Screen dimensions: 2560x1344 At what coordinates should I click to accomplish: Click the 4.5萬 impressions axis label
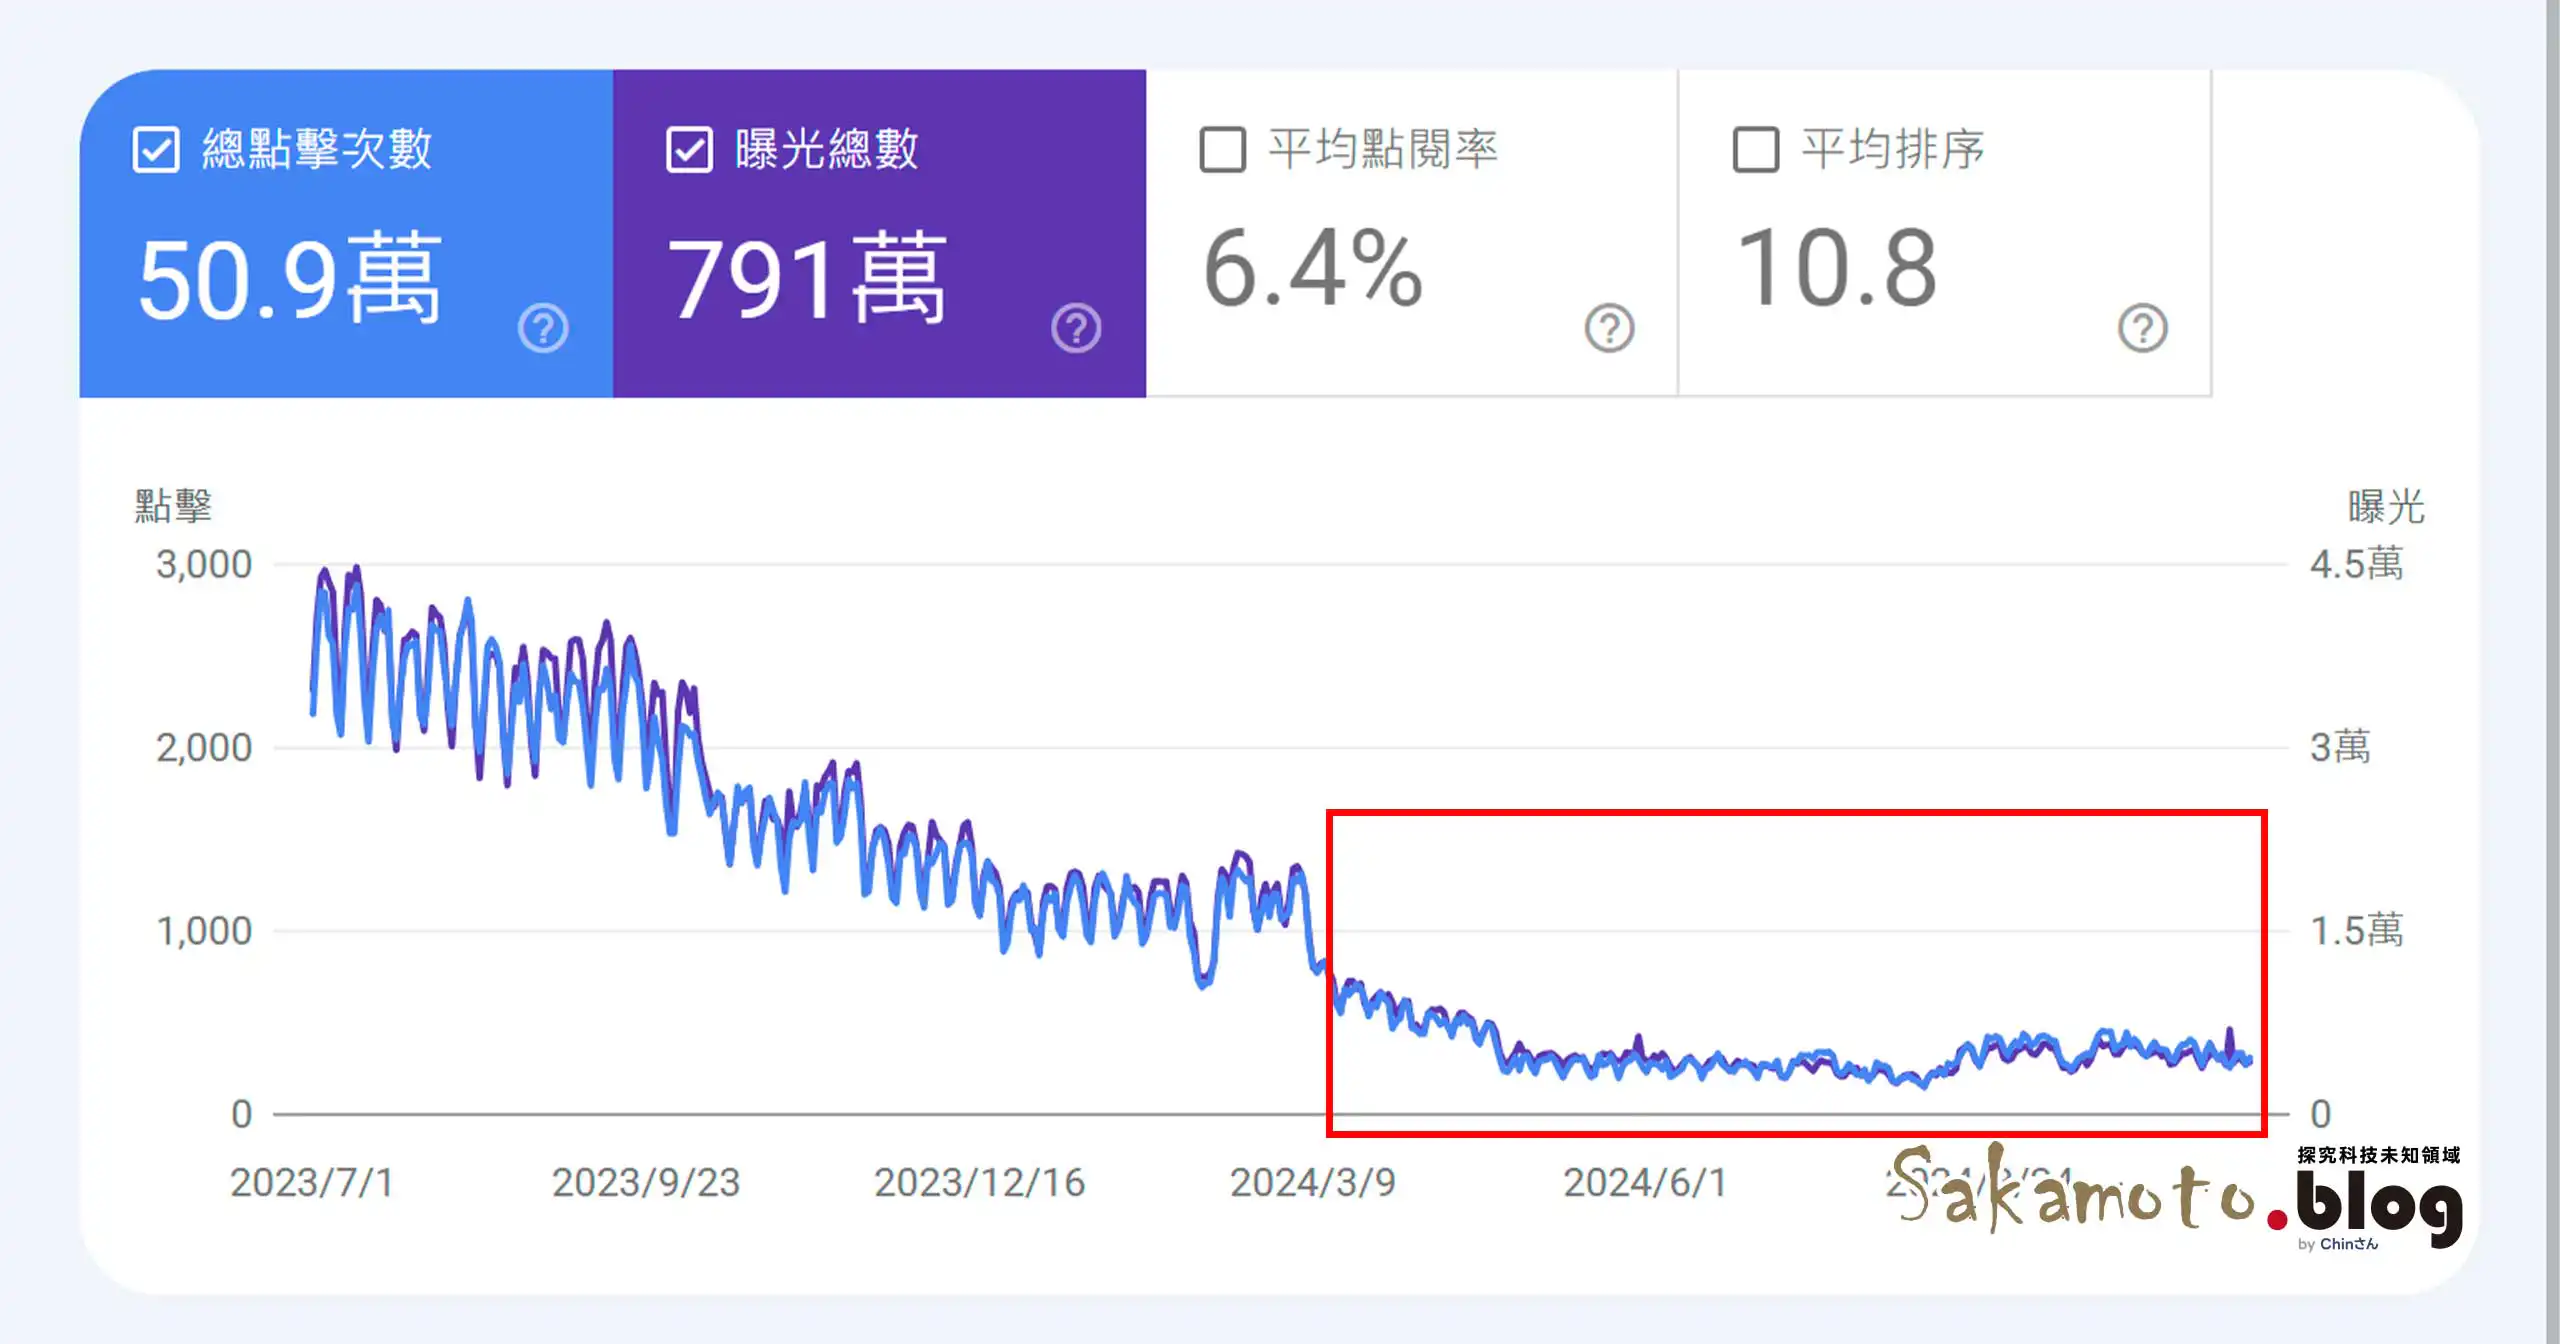[x=2356, y=564]
